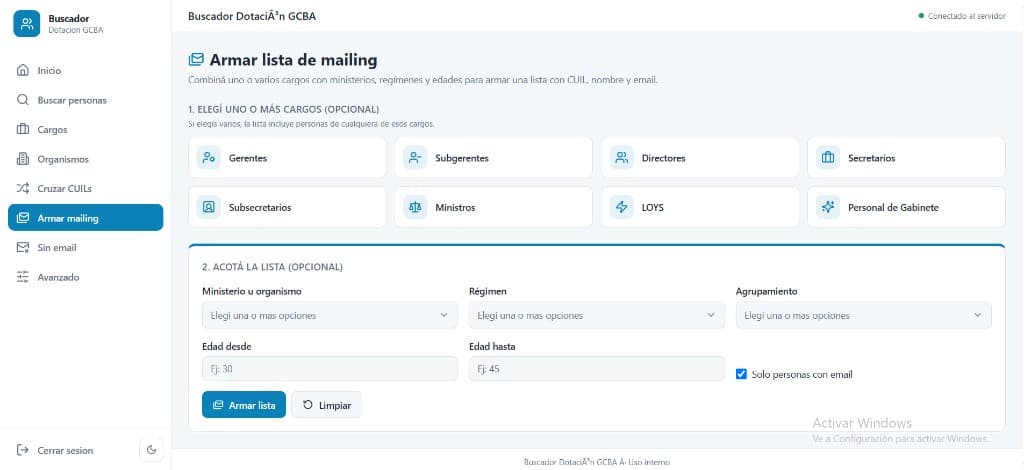This screenshot has height=470, width=1024.
Task: Click the refresh icon in the Limpiar button
Action: tap(308, 405)
